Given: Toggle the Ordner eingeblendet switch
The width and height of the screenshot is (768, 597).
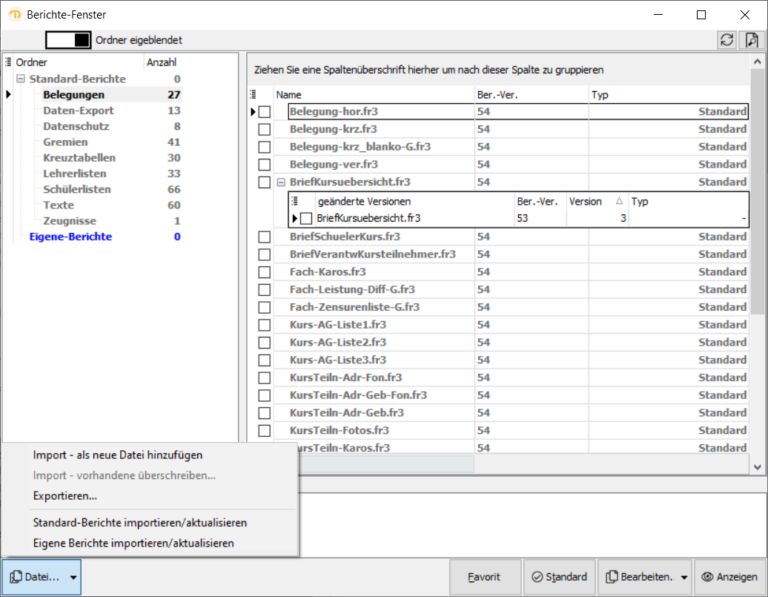Looking at the screenshot, I should point(67,40).
